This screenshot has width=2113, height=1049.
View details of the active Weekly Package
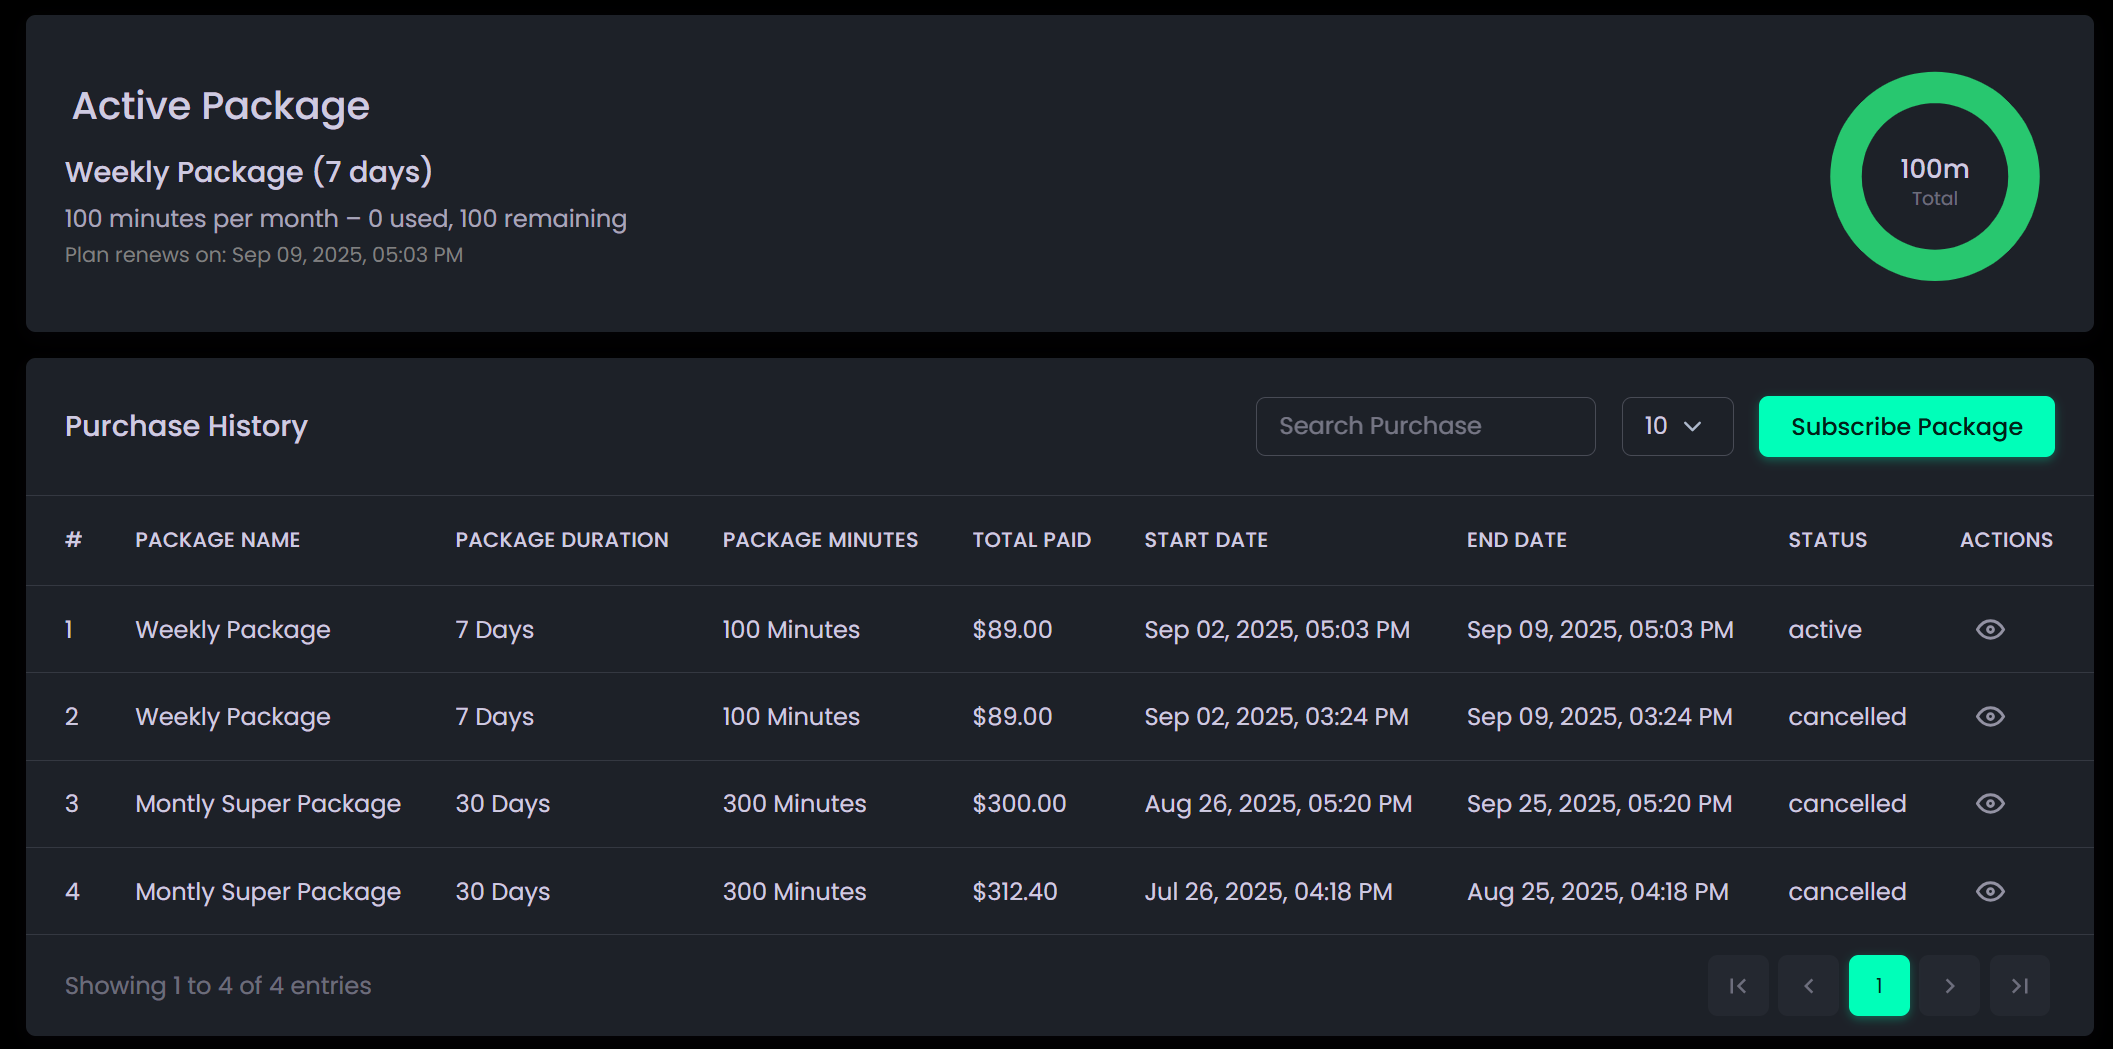(1990, 629)
